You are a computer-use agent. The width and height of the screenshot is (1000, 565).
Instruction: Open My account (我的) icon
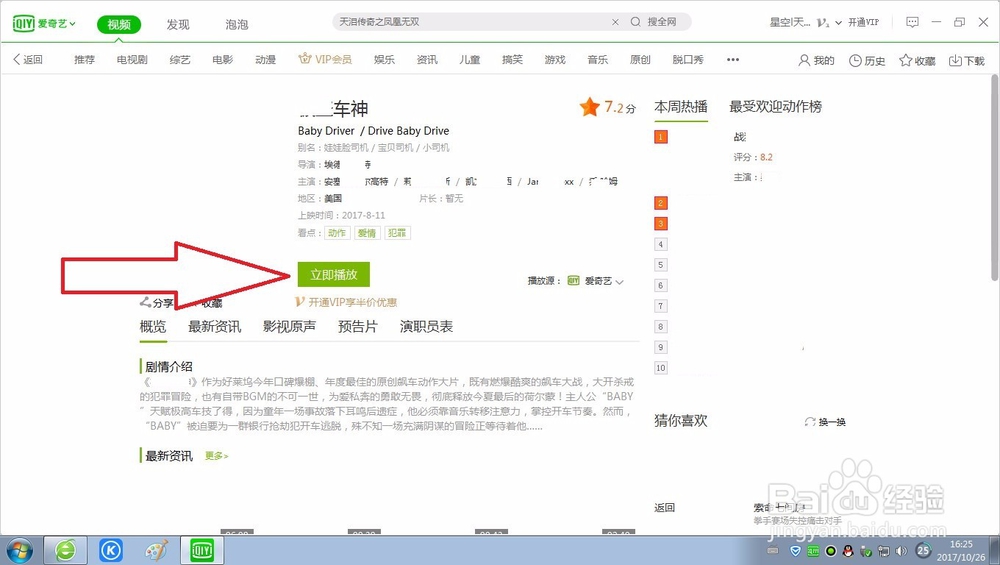(x=816, y=61)
